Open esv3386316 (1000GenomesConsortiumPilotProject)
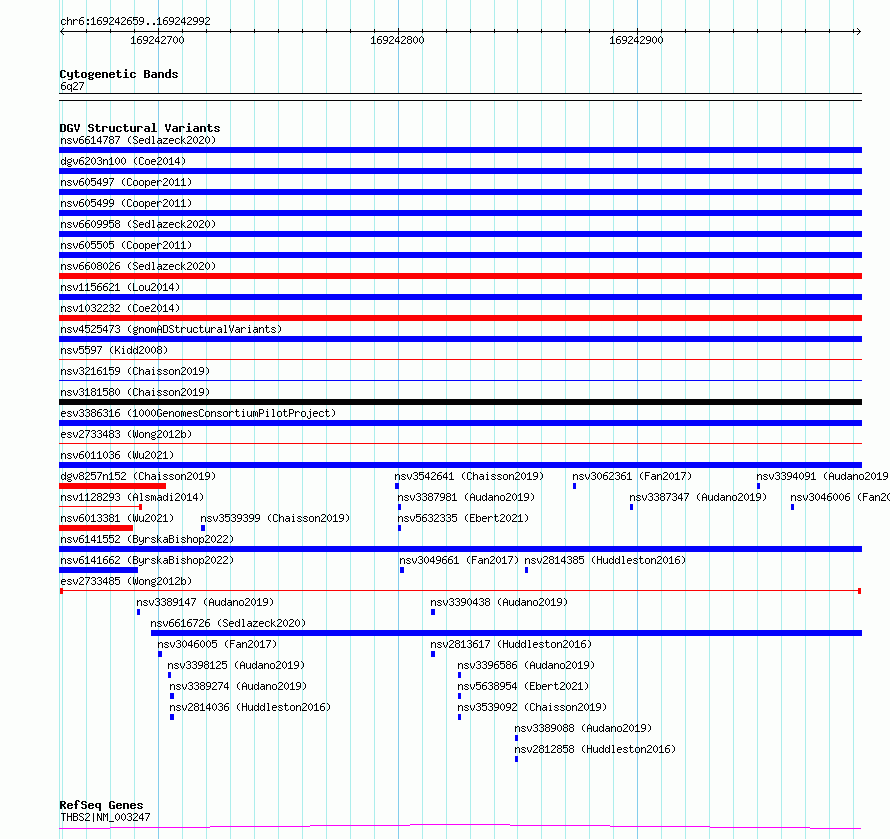Screen dimensions: 890x839 pyautogui.click(x=198, y=413)
